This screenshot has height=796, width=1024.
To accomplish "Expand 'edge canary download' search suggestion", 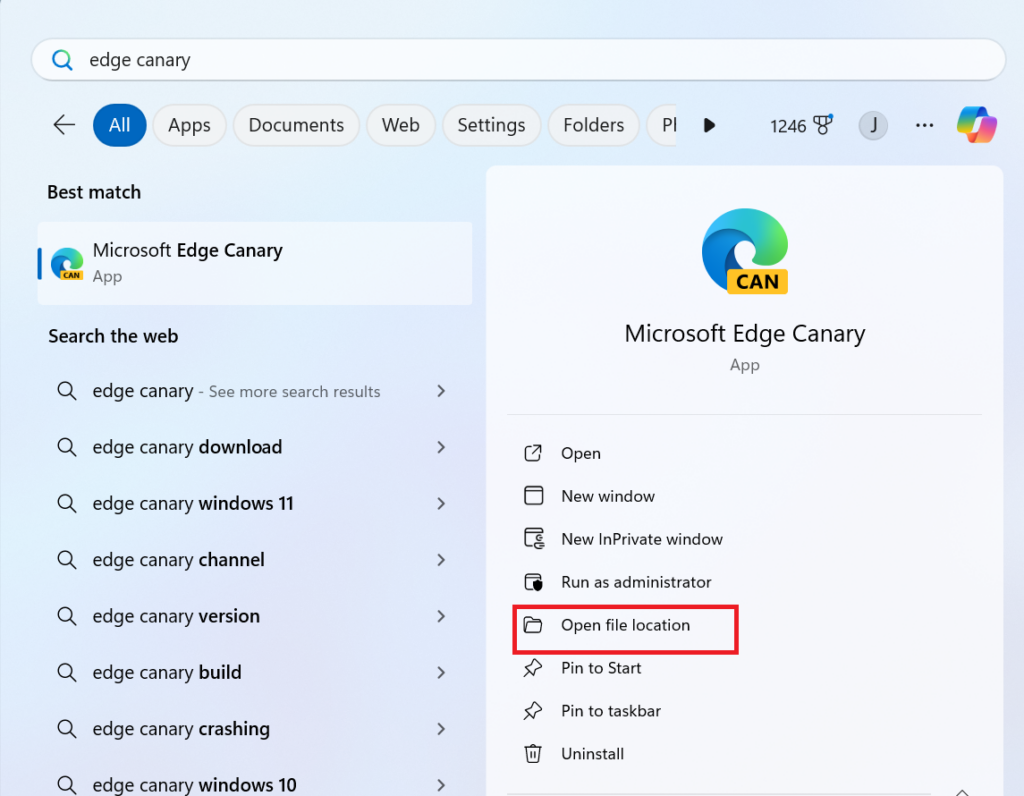I will pyautogui.click(x=441, y=447).
